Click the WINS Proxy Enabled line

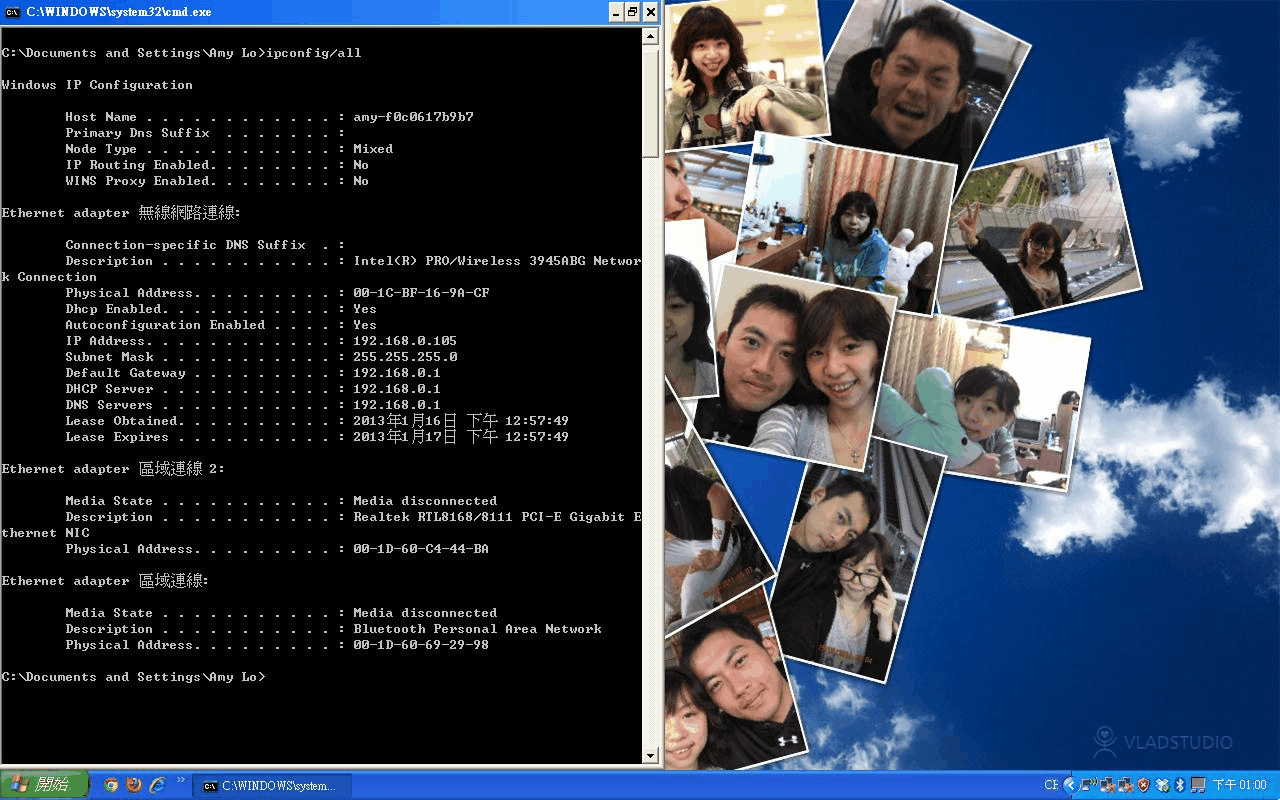tap(217, 181)
